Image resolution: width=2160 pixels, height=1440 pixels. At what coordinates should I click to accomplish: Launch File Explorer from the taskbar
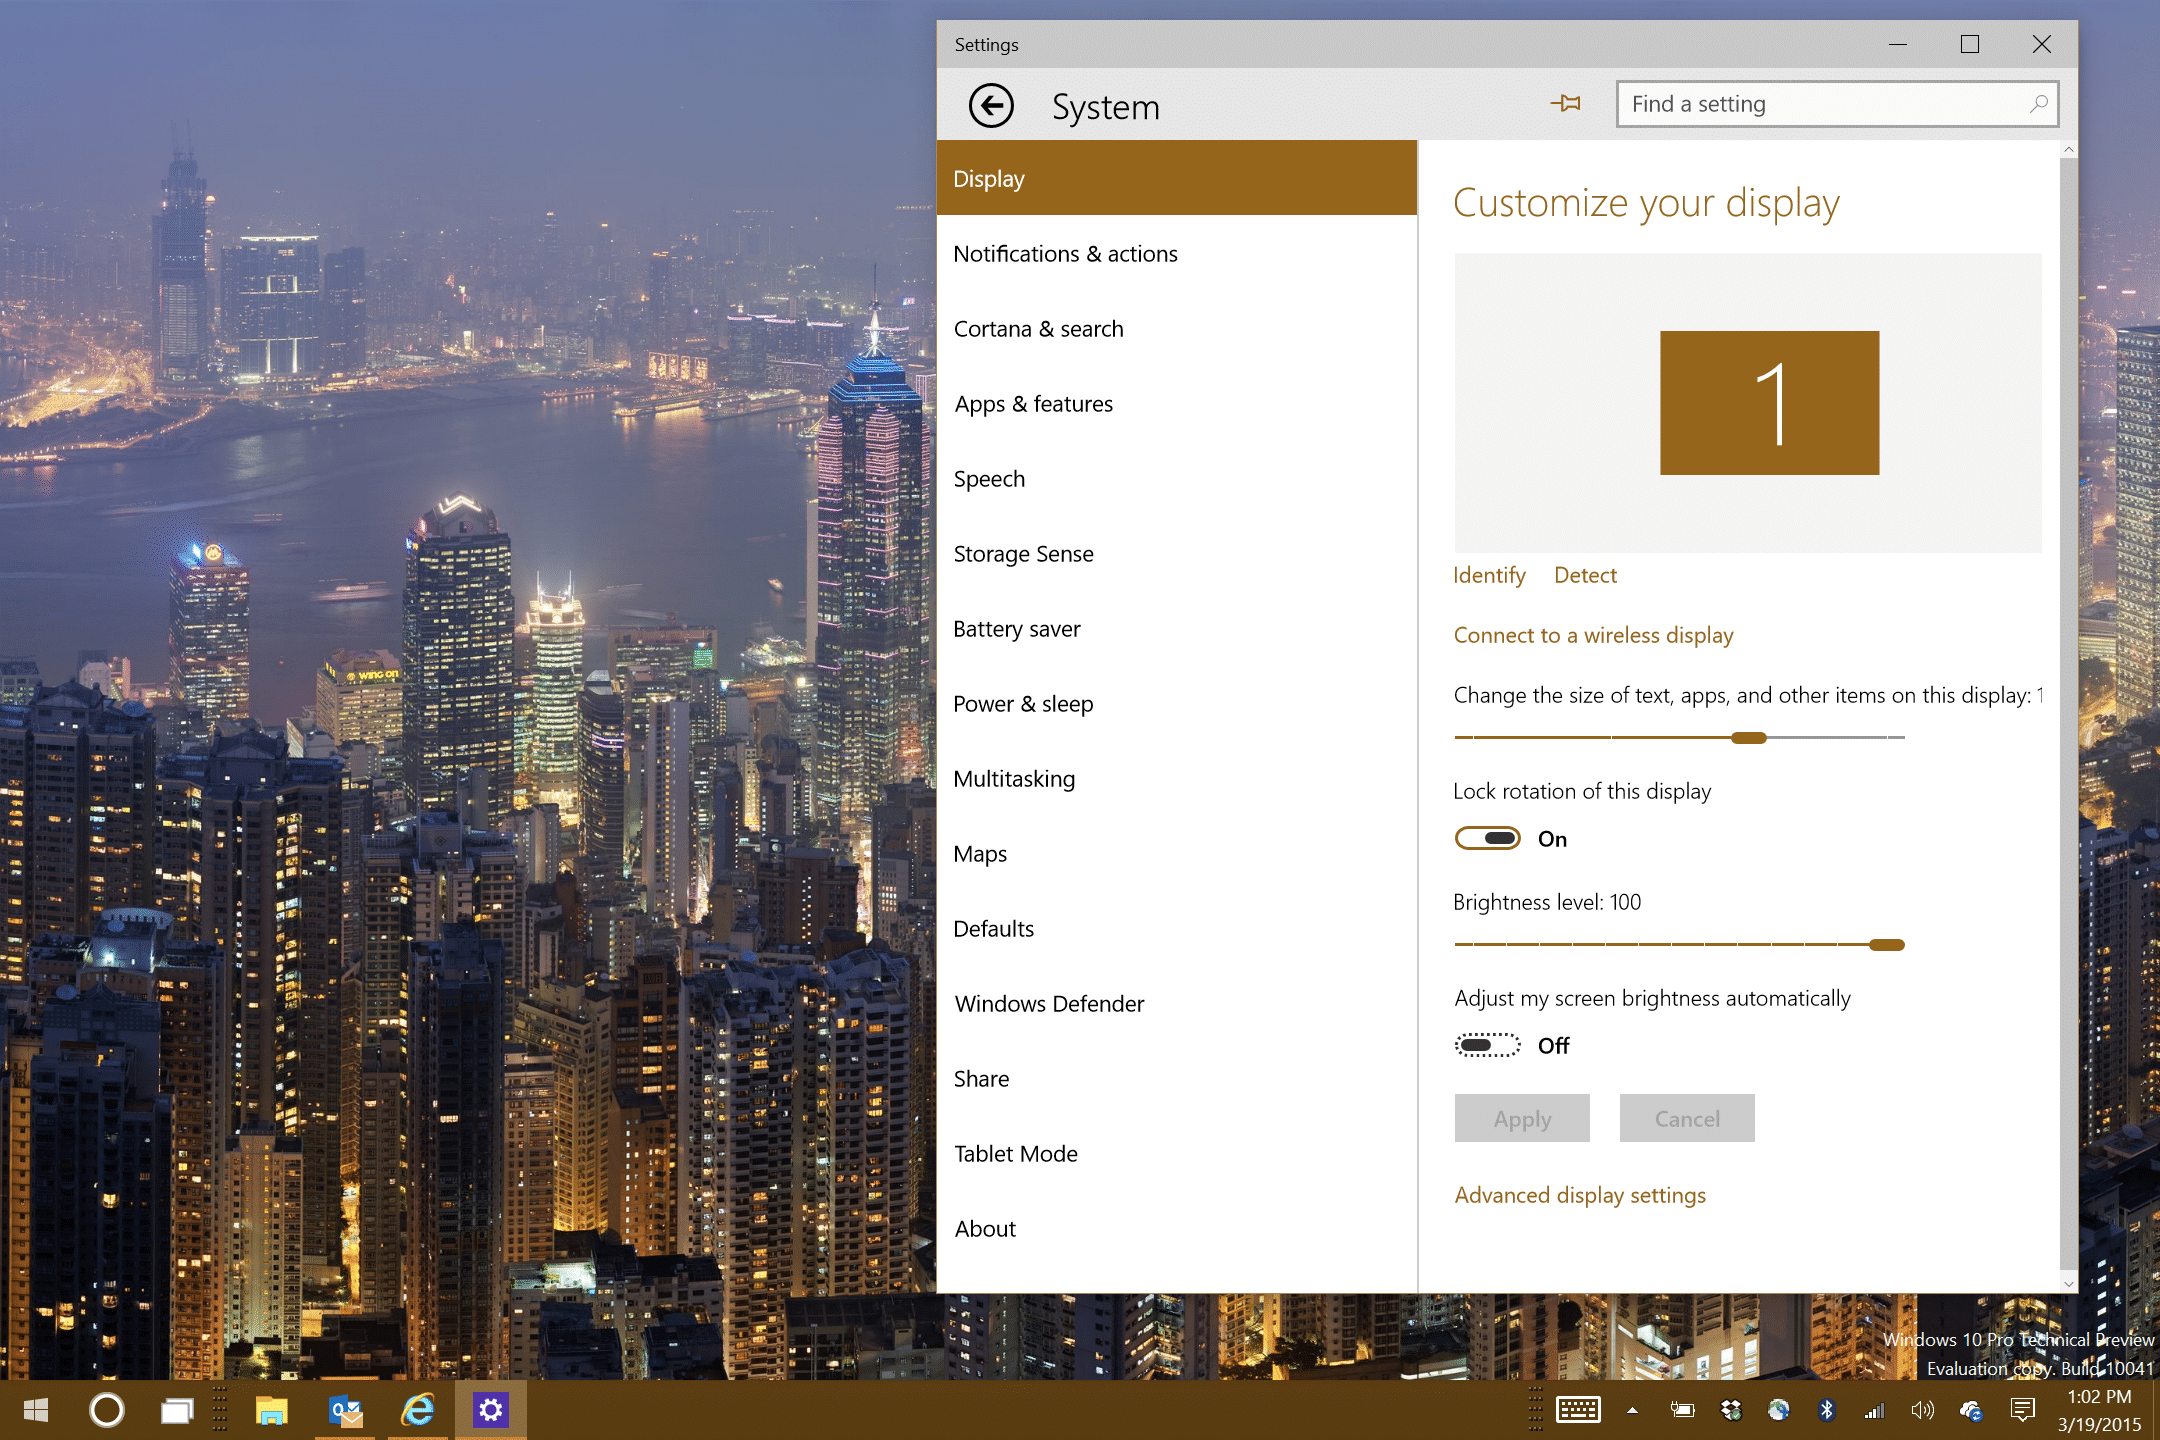272,1411
